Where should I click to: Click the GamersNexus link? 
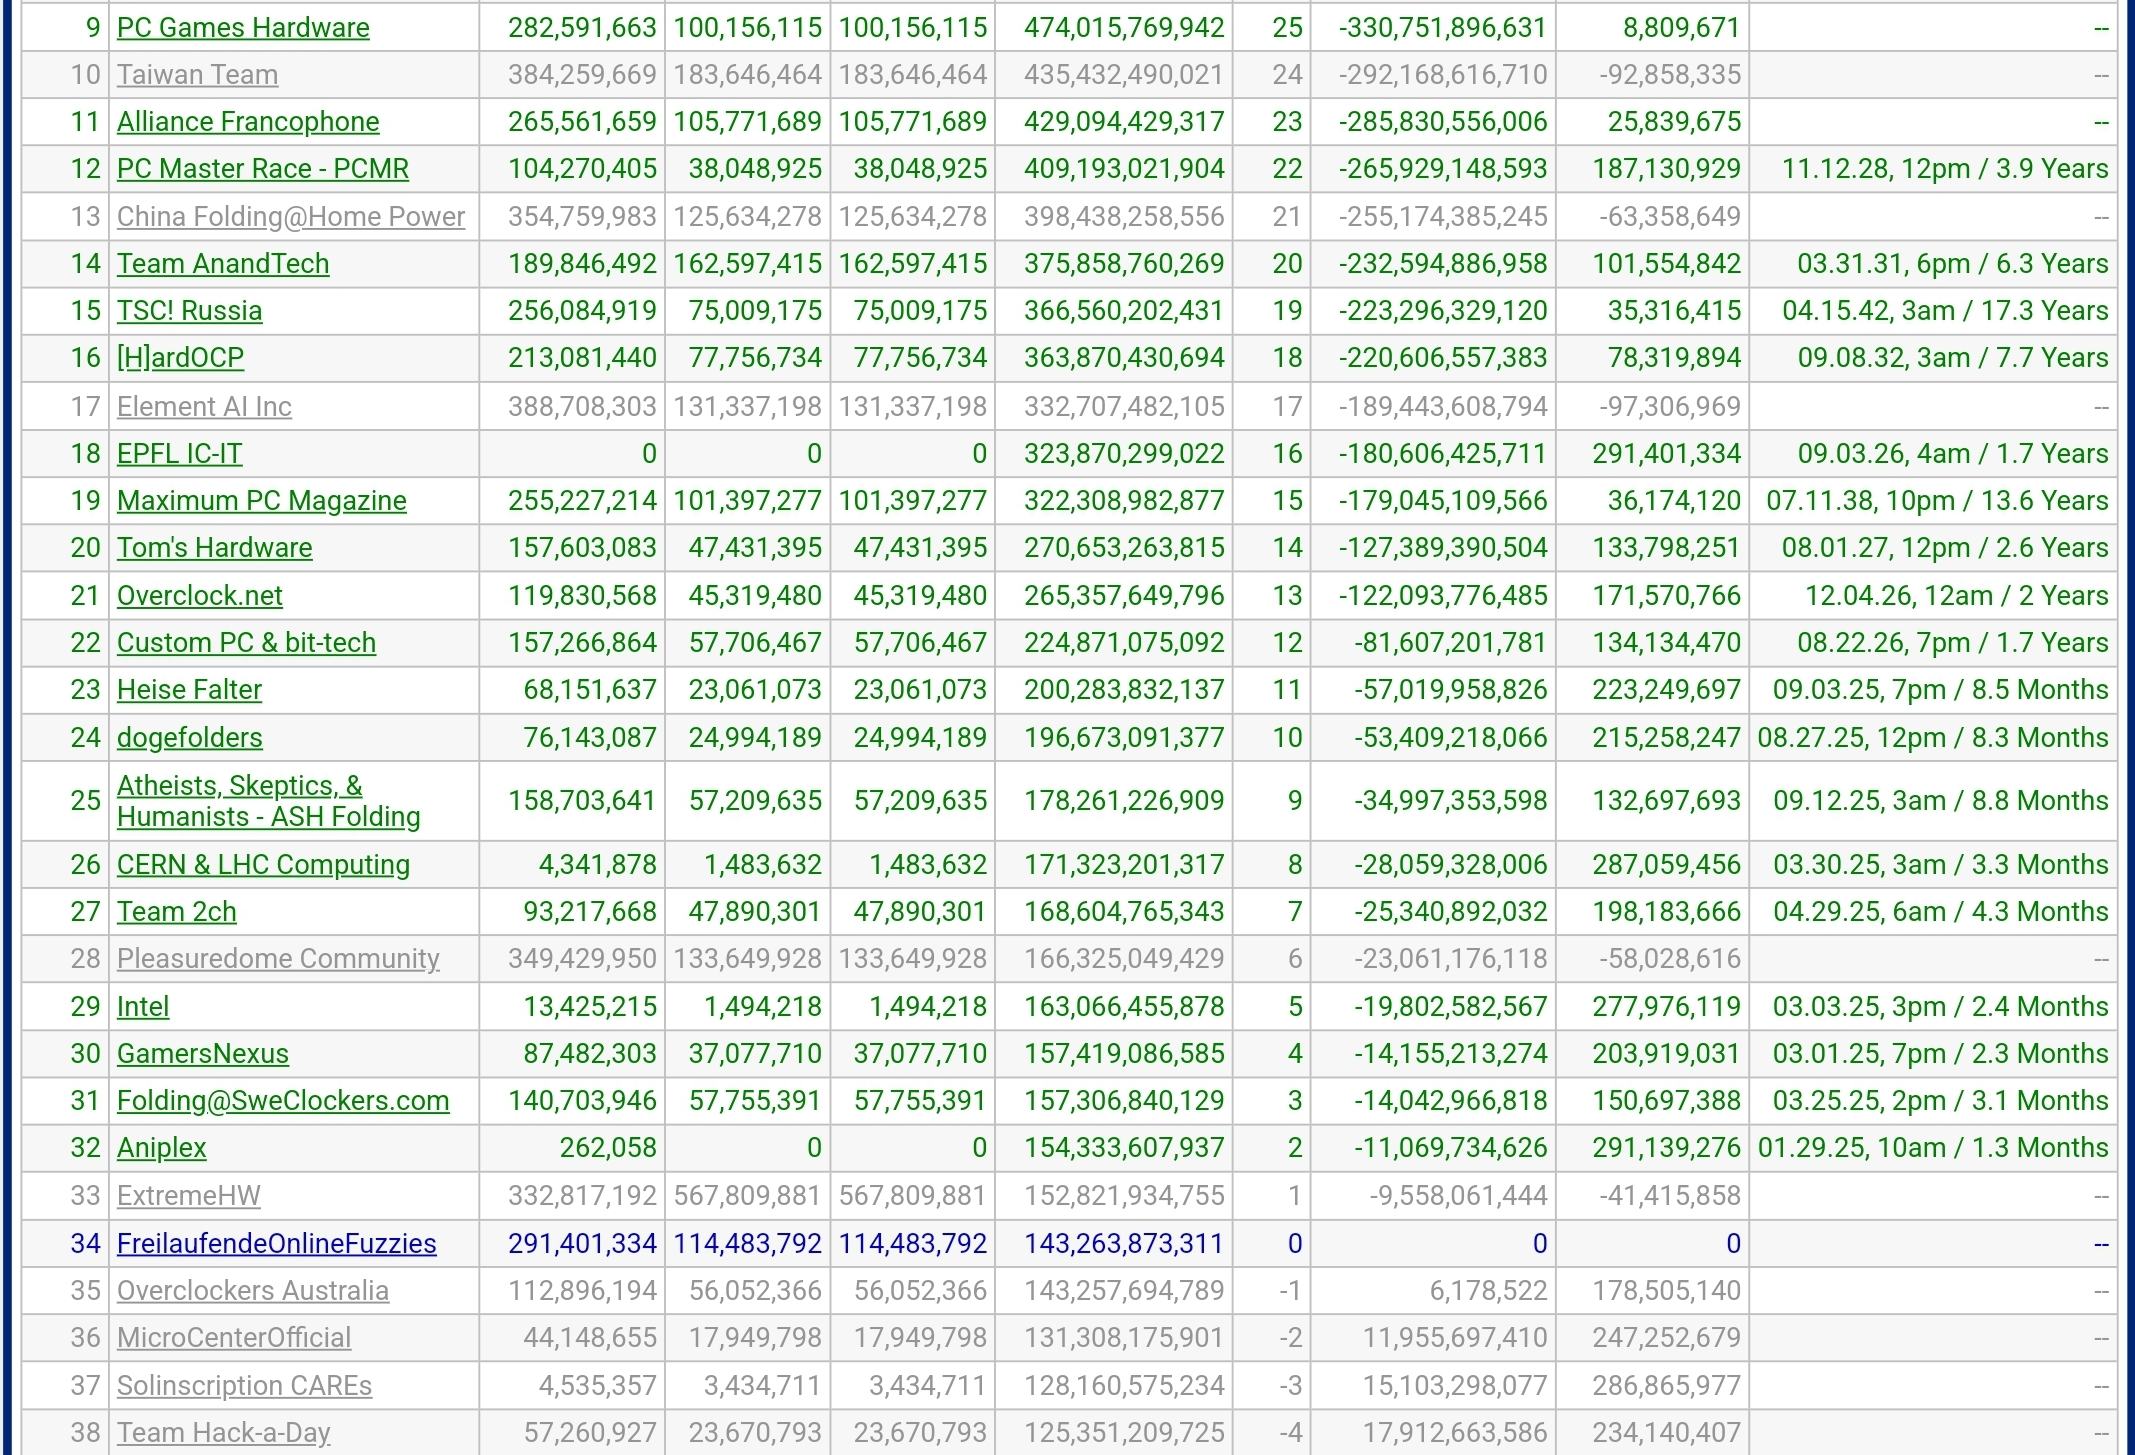(x=202, y=1054)
